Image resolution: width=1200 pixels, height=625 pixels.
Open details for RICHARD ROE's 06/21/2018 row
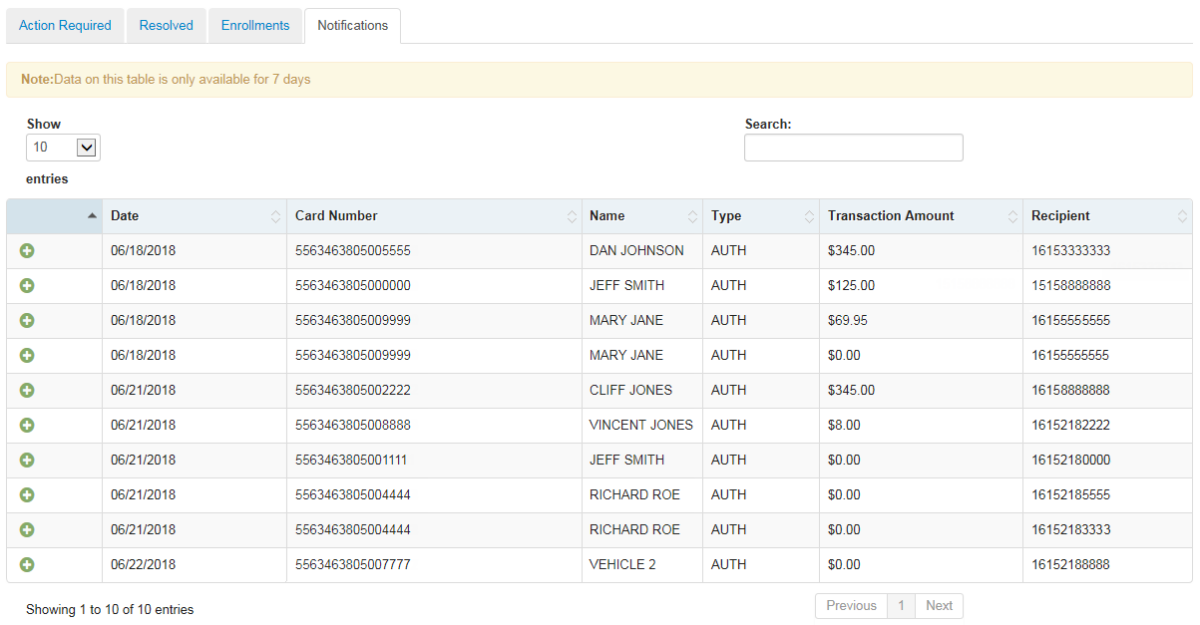point(27,495)
